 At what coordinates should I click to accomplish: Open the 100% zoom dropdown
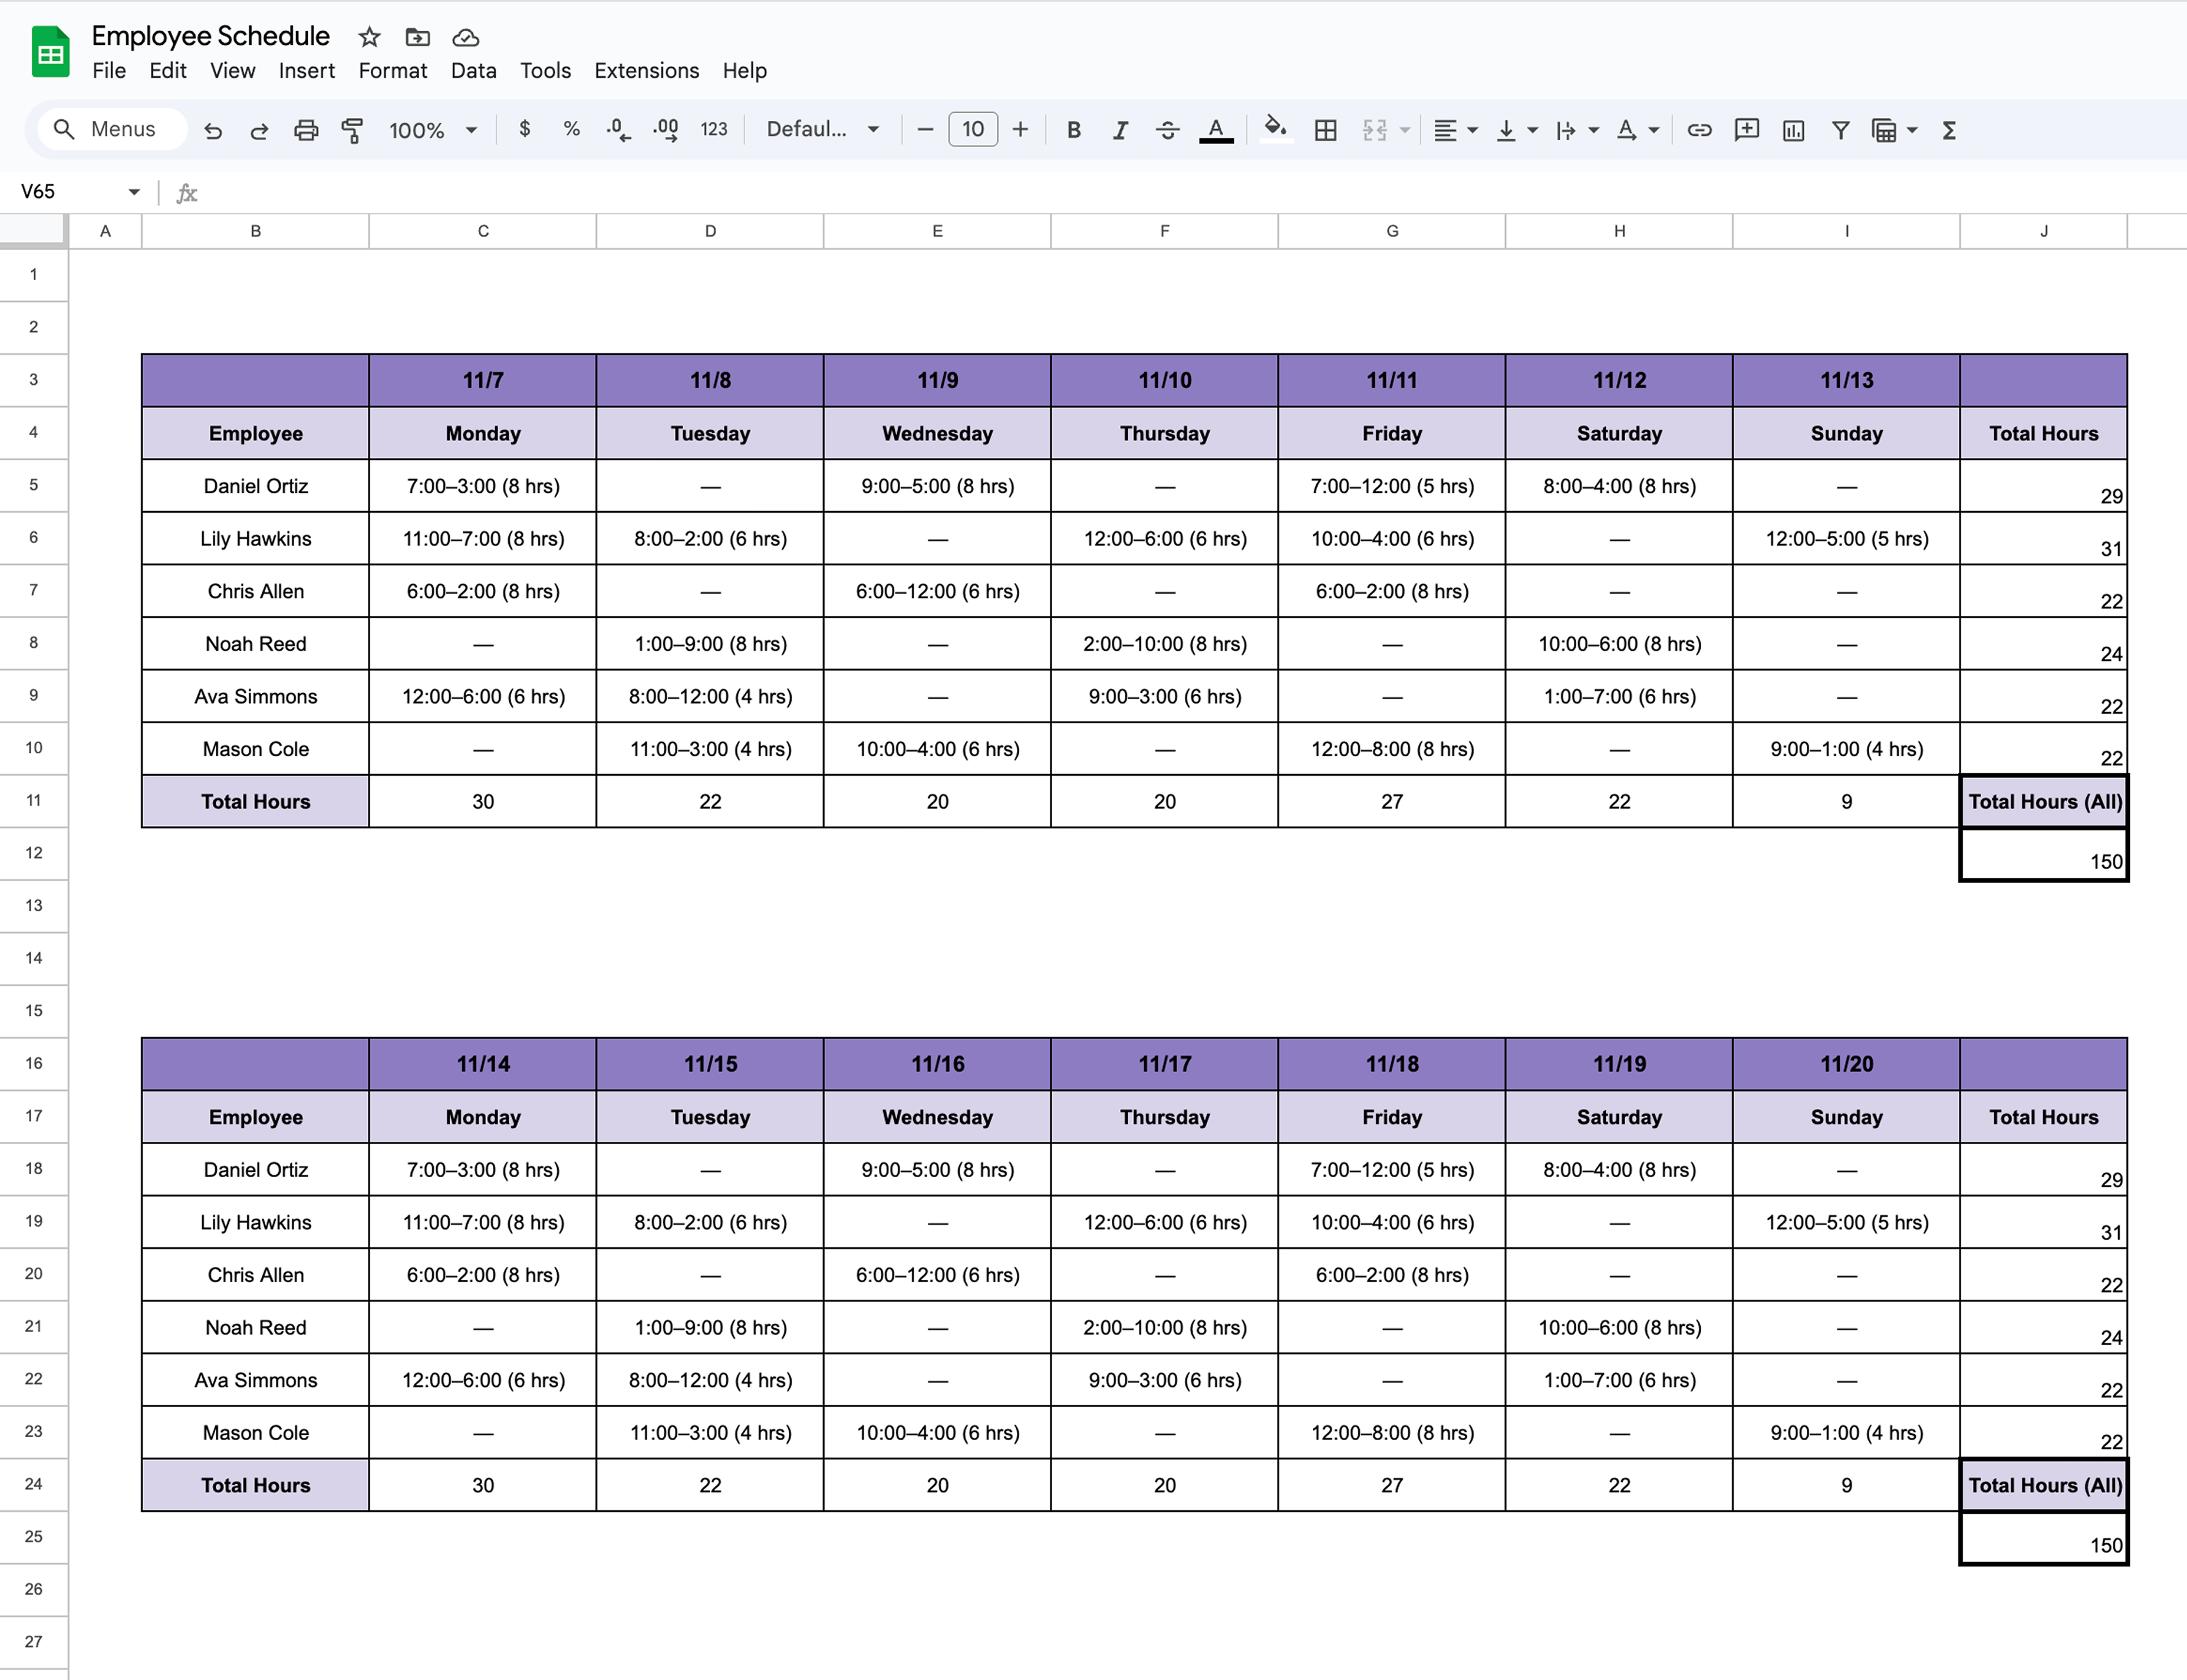coord(433,130)
